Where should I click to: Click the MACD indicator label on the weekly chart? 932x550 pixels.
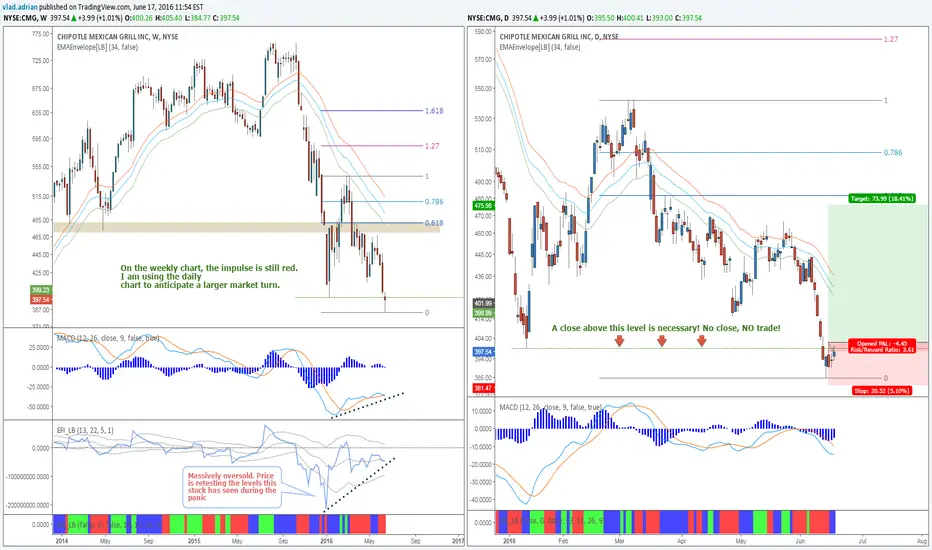click(108, 338)
